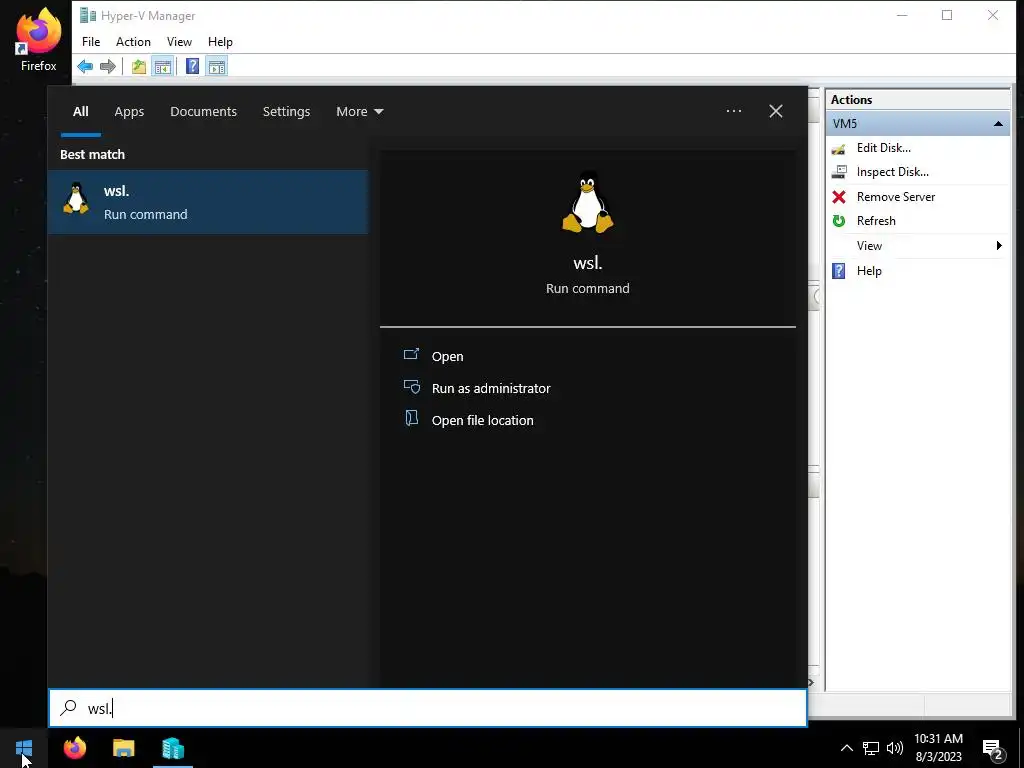Switch to the All search tab
Image resolution: width=1024 pixels, height=768 pixels.
[x=81, y=112]
